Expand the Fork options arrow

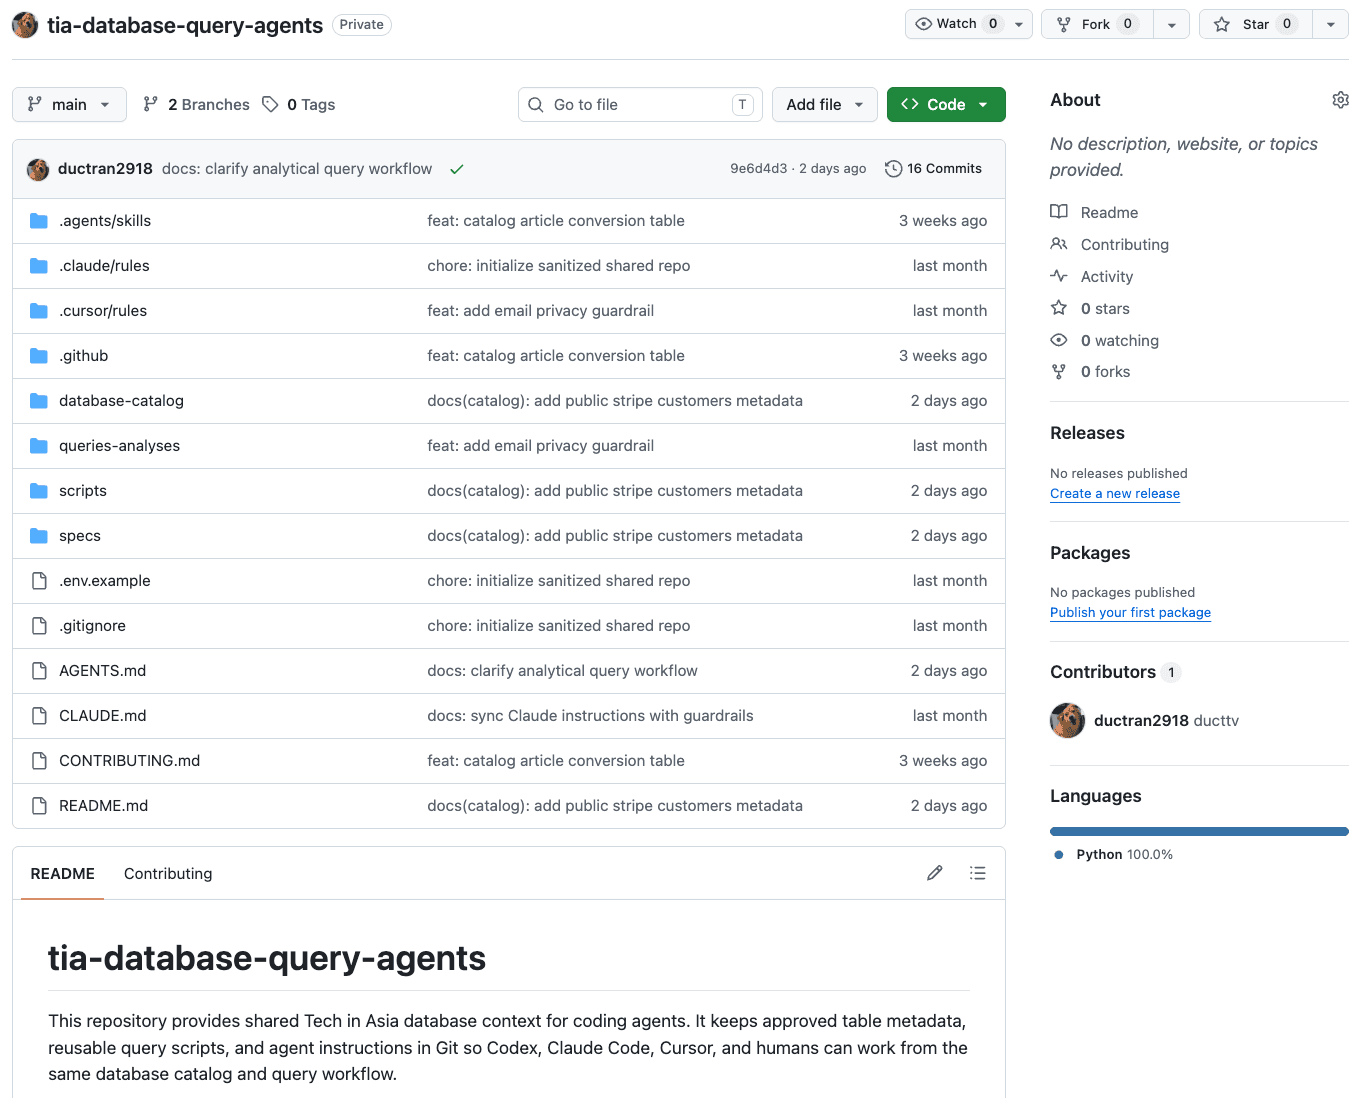[1171, 24]
